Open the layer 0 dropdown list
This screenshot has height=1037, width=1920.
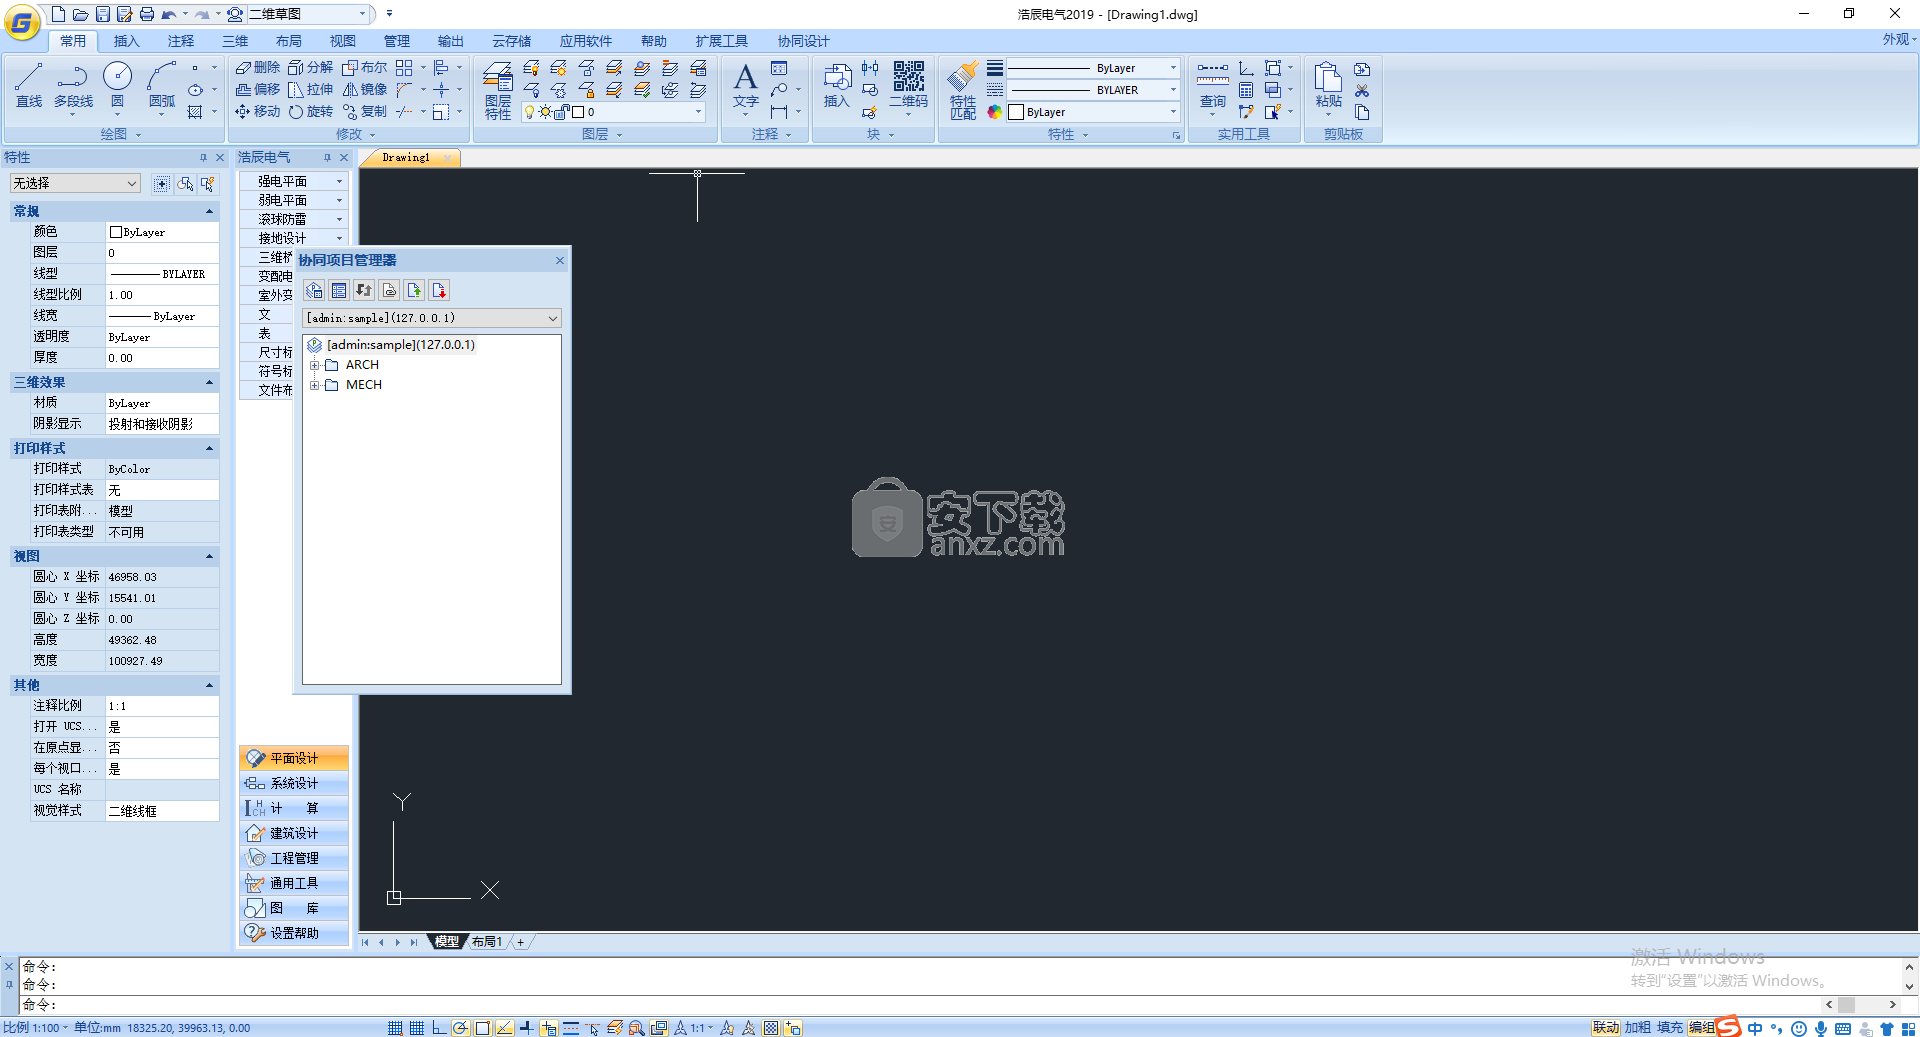click(x=614, y=112)
